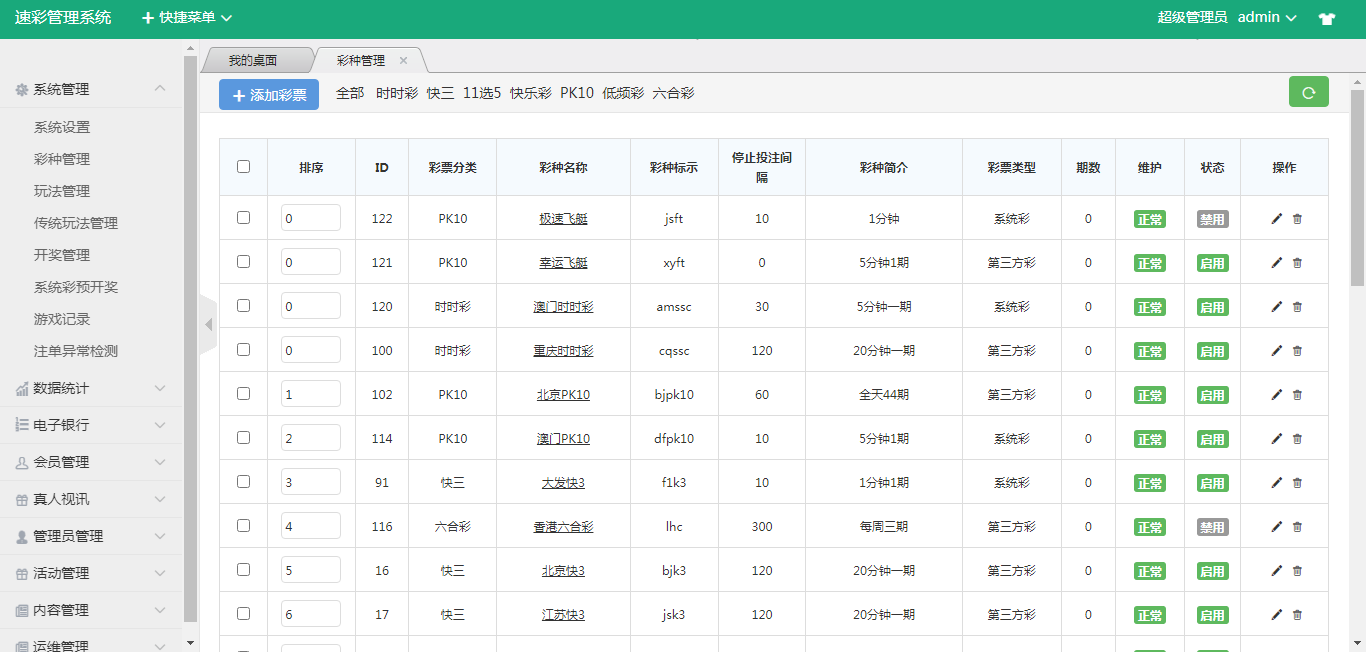Screen dimensions: 1366x652
Task: Click the 添加彩票 button
Action: (269, 95)
